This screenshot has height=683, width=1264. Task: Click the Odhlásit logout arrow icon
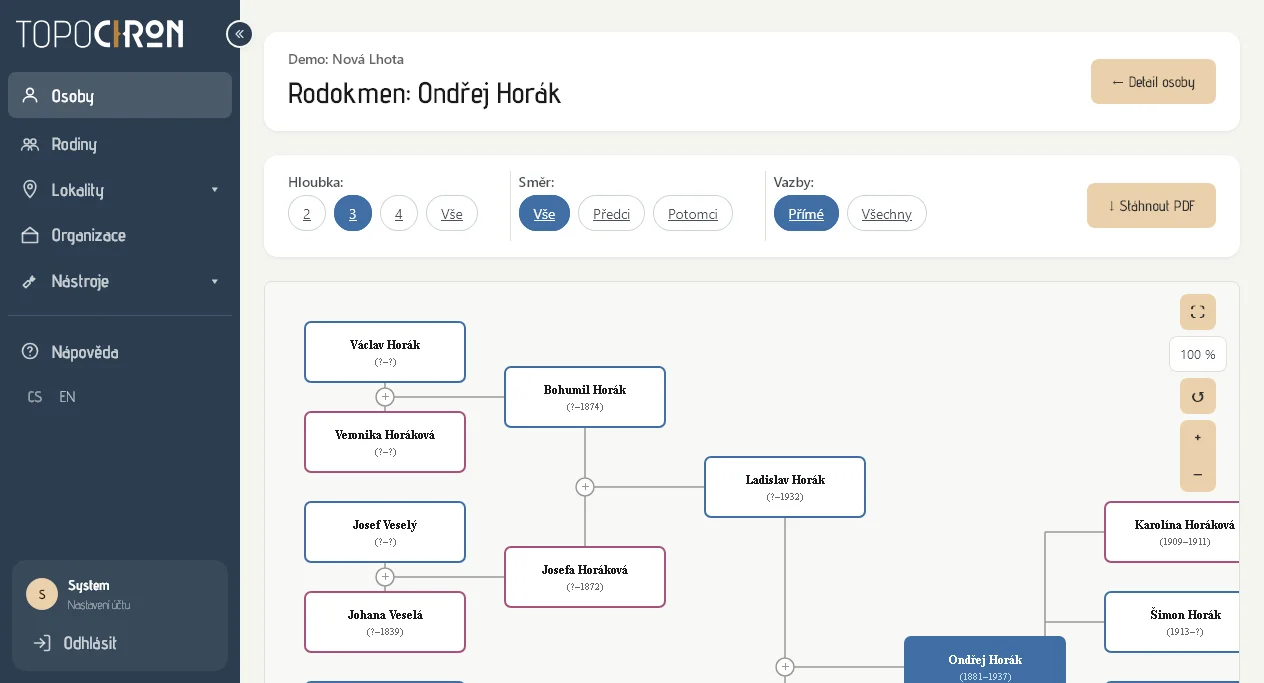(x=42, y=643)
